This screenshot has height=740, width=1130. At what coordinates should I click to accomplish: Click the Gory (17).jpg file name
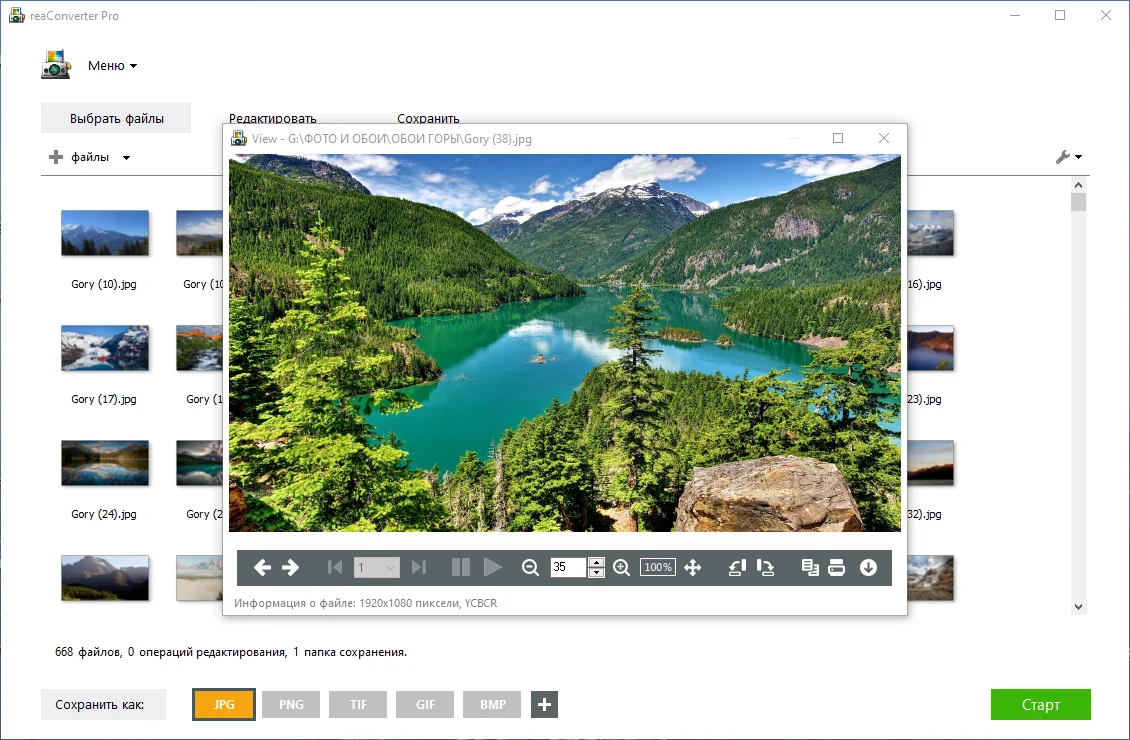click(x=104, y=399)
